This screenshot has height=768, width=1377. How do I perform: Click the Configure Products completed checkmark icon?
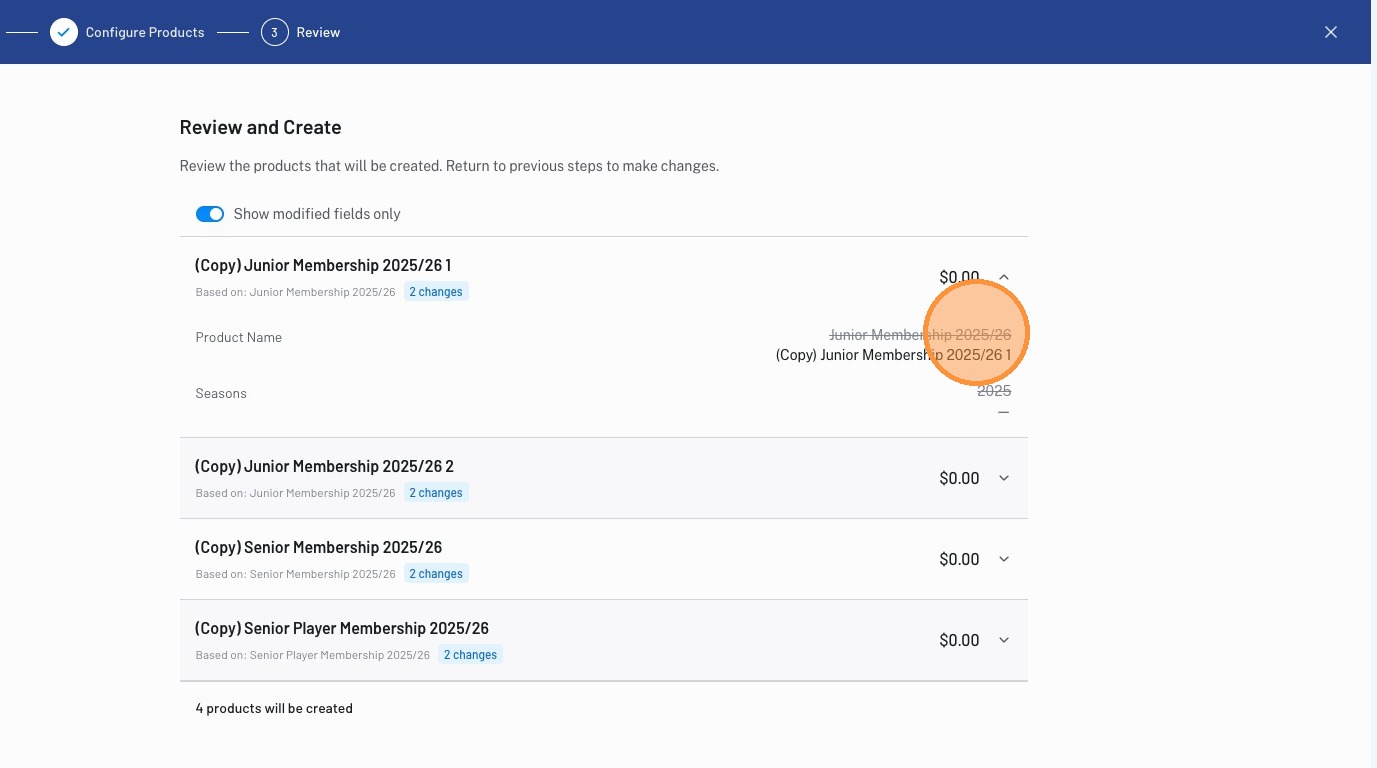point(64,32)
